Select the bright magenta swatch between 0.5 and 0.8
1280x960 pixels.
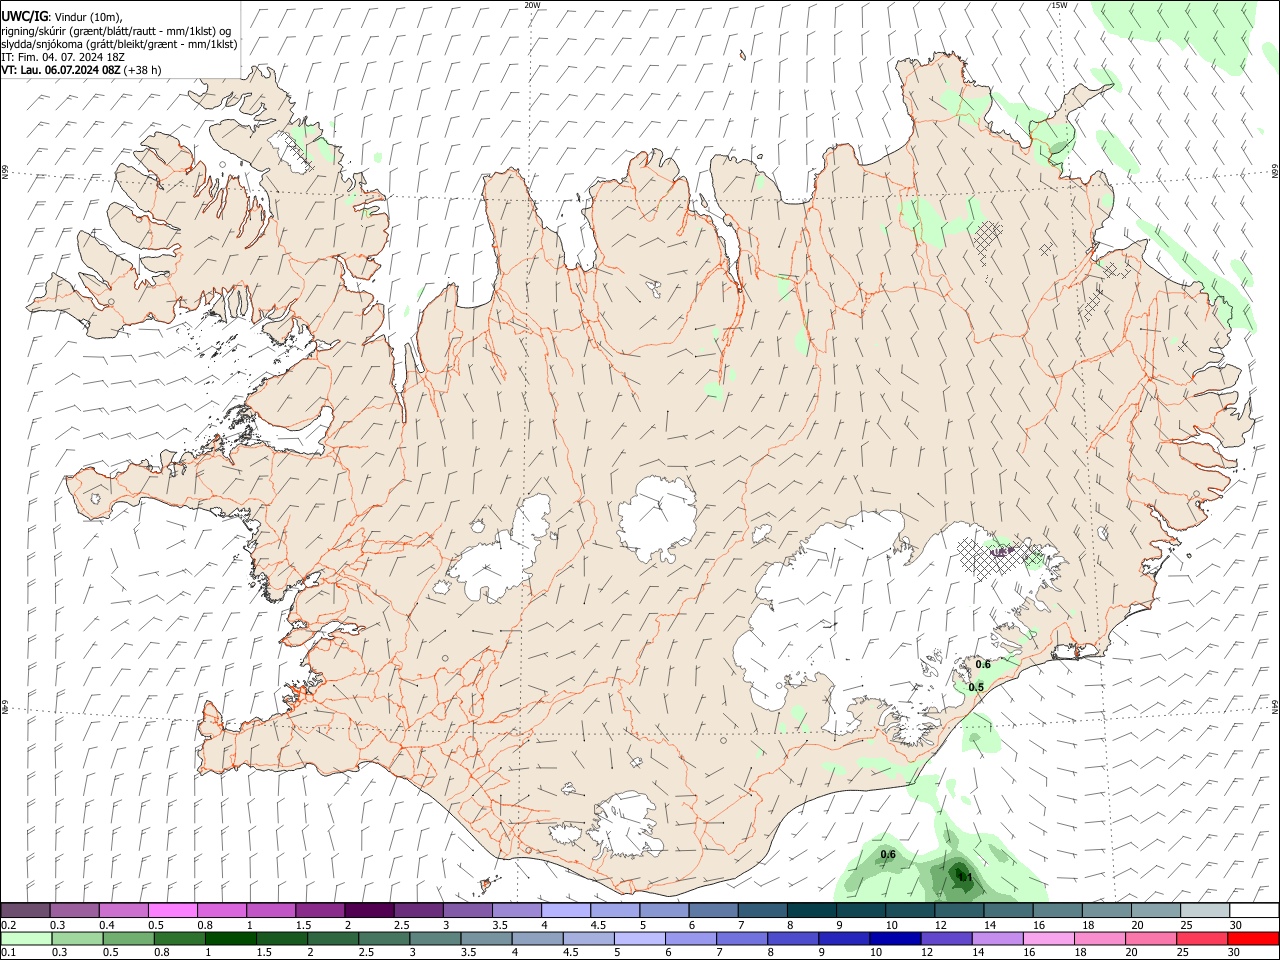pyautogui.click(x=173, y=910)
